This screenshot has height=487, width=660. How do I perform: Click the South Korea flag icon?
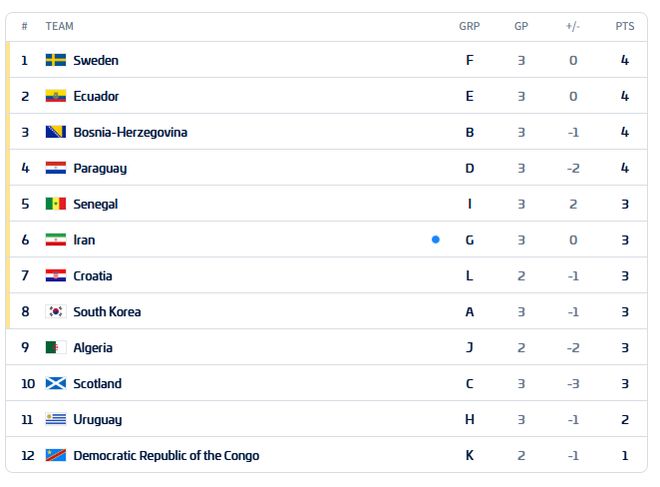point(56,311)
